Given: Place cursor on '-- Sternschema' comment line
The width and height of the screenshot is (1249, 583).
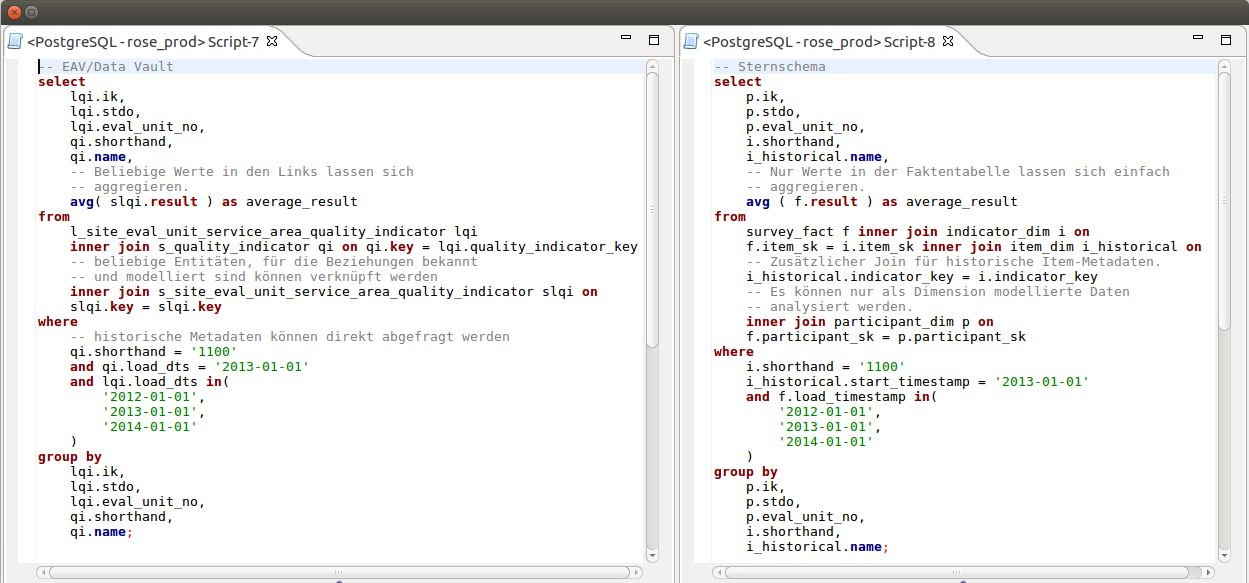Looking at the screenshot, I should click(770, 67).
